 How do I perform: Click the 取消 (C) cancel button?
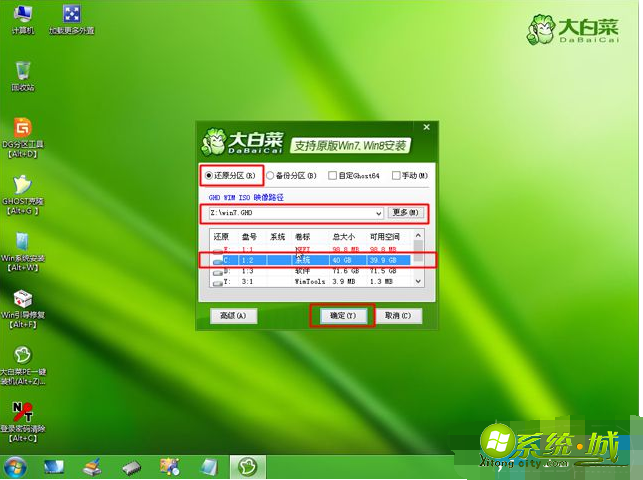tap(398, 316)
